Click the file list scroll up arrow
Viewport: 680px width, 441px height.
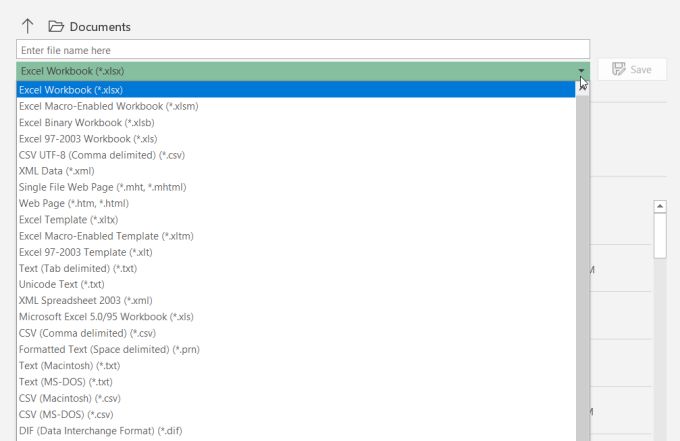pos(660,206)
